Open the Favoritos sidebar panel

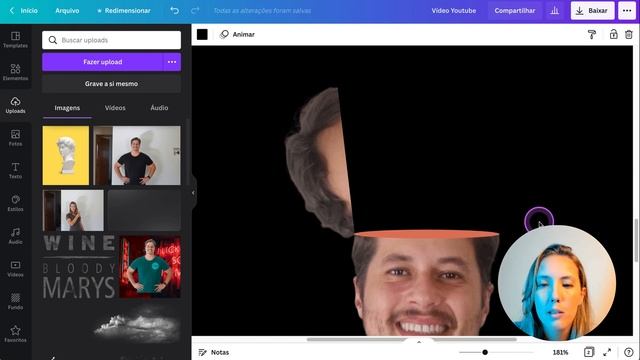click(16, 334)
